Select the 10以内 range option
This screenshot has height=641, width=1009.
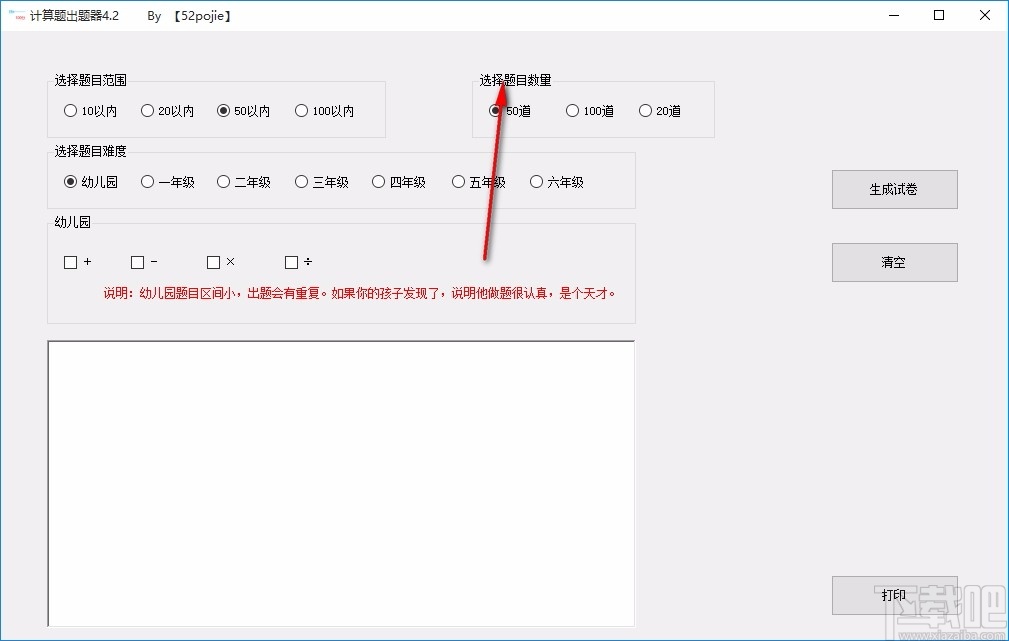(70, 110)
